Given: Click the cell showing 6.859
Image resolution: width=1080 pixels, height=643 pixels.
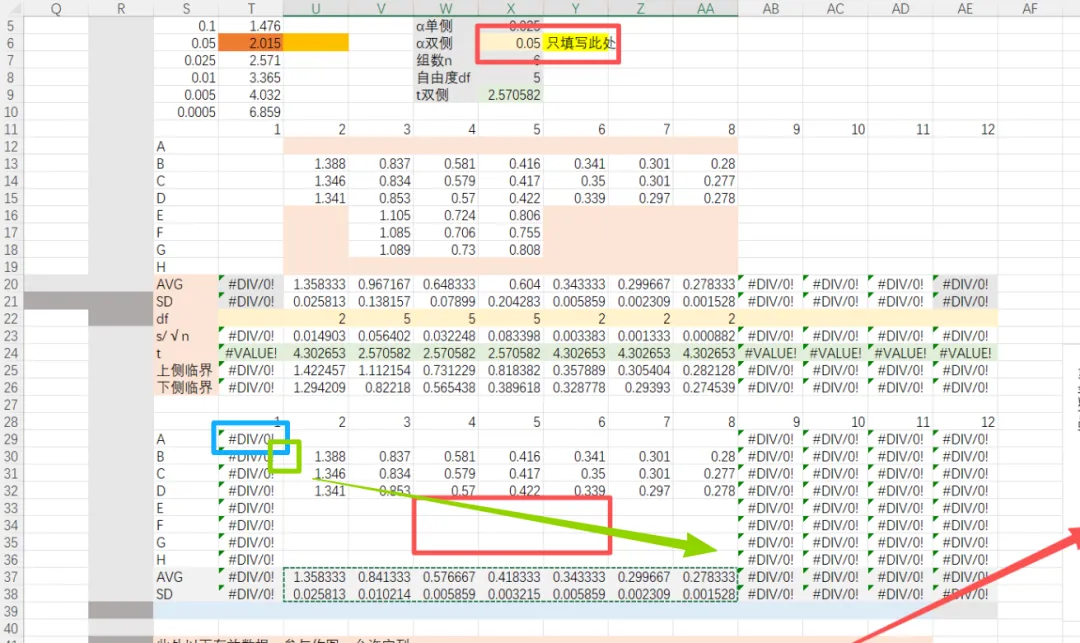Looking at the screenshot, I should point(251,112).
